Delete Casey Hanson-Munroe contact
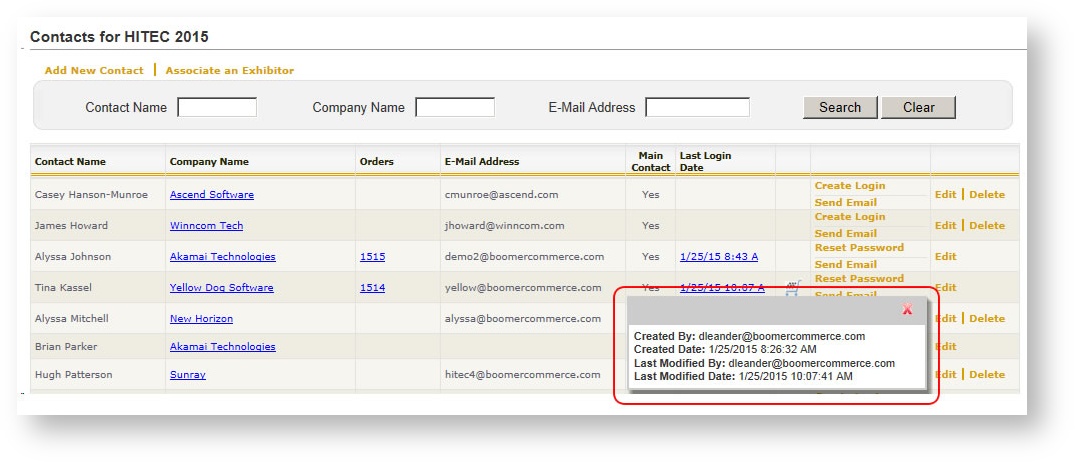1075x463 pixels. click(x=987, y=195)
